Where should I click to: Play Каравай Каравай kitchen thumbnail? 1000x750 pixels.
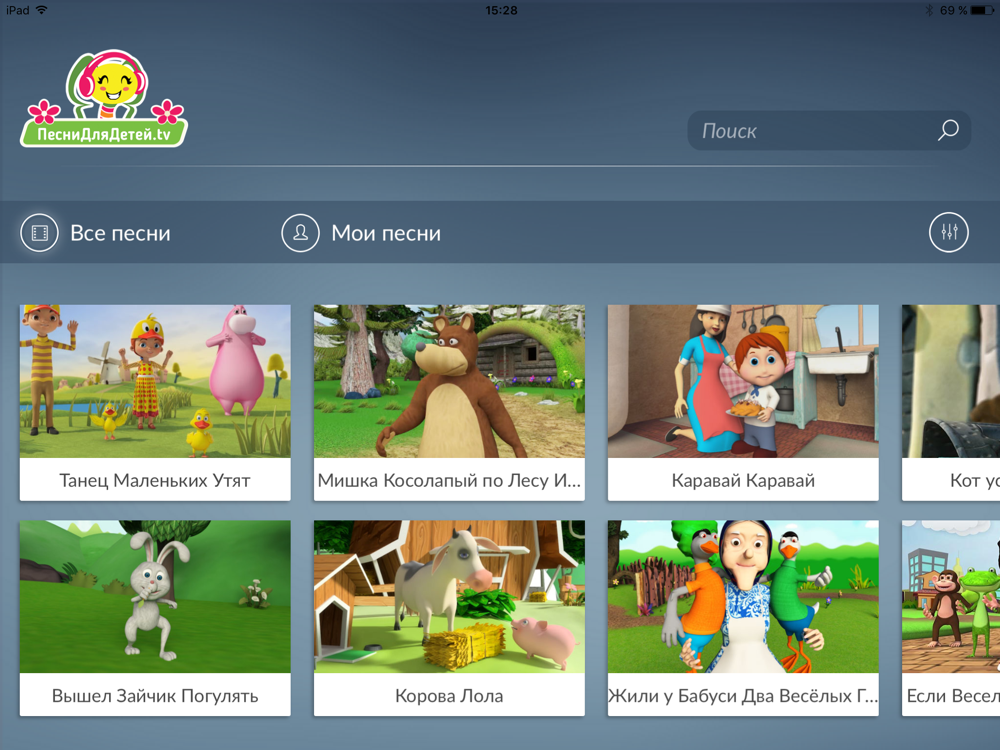click(x=743, y=381)
